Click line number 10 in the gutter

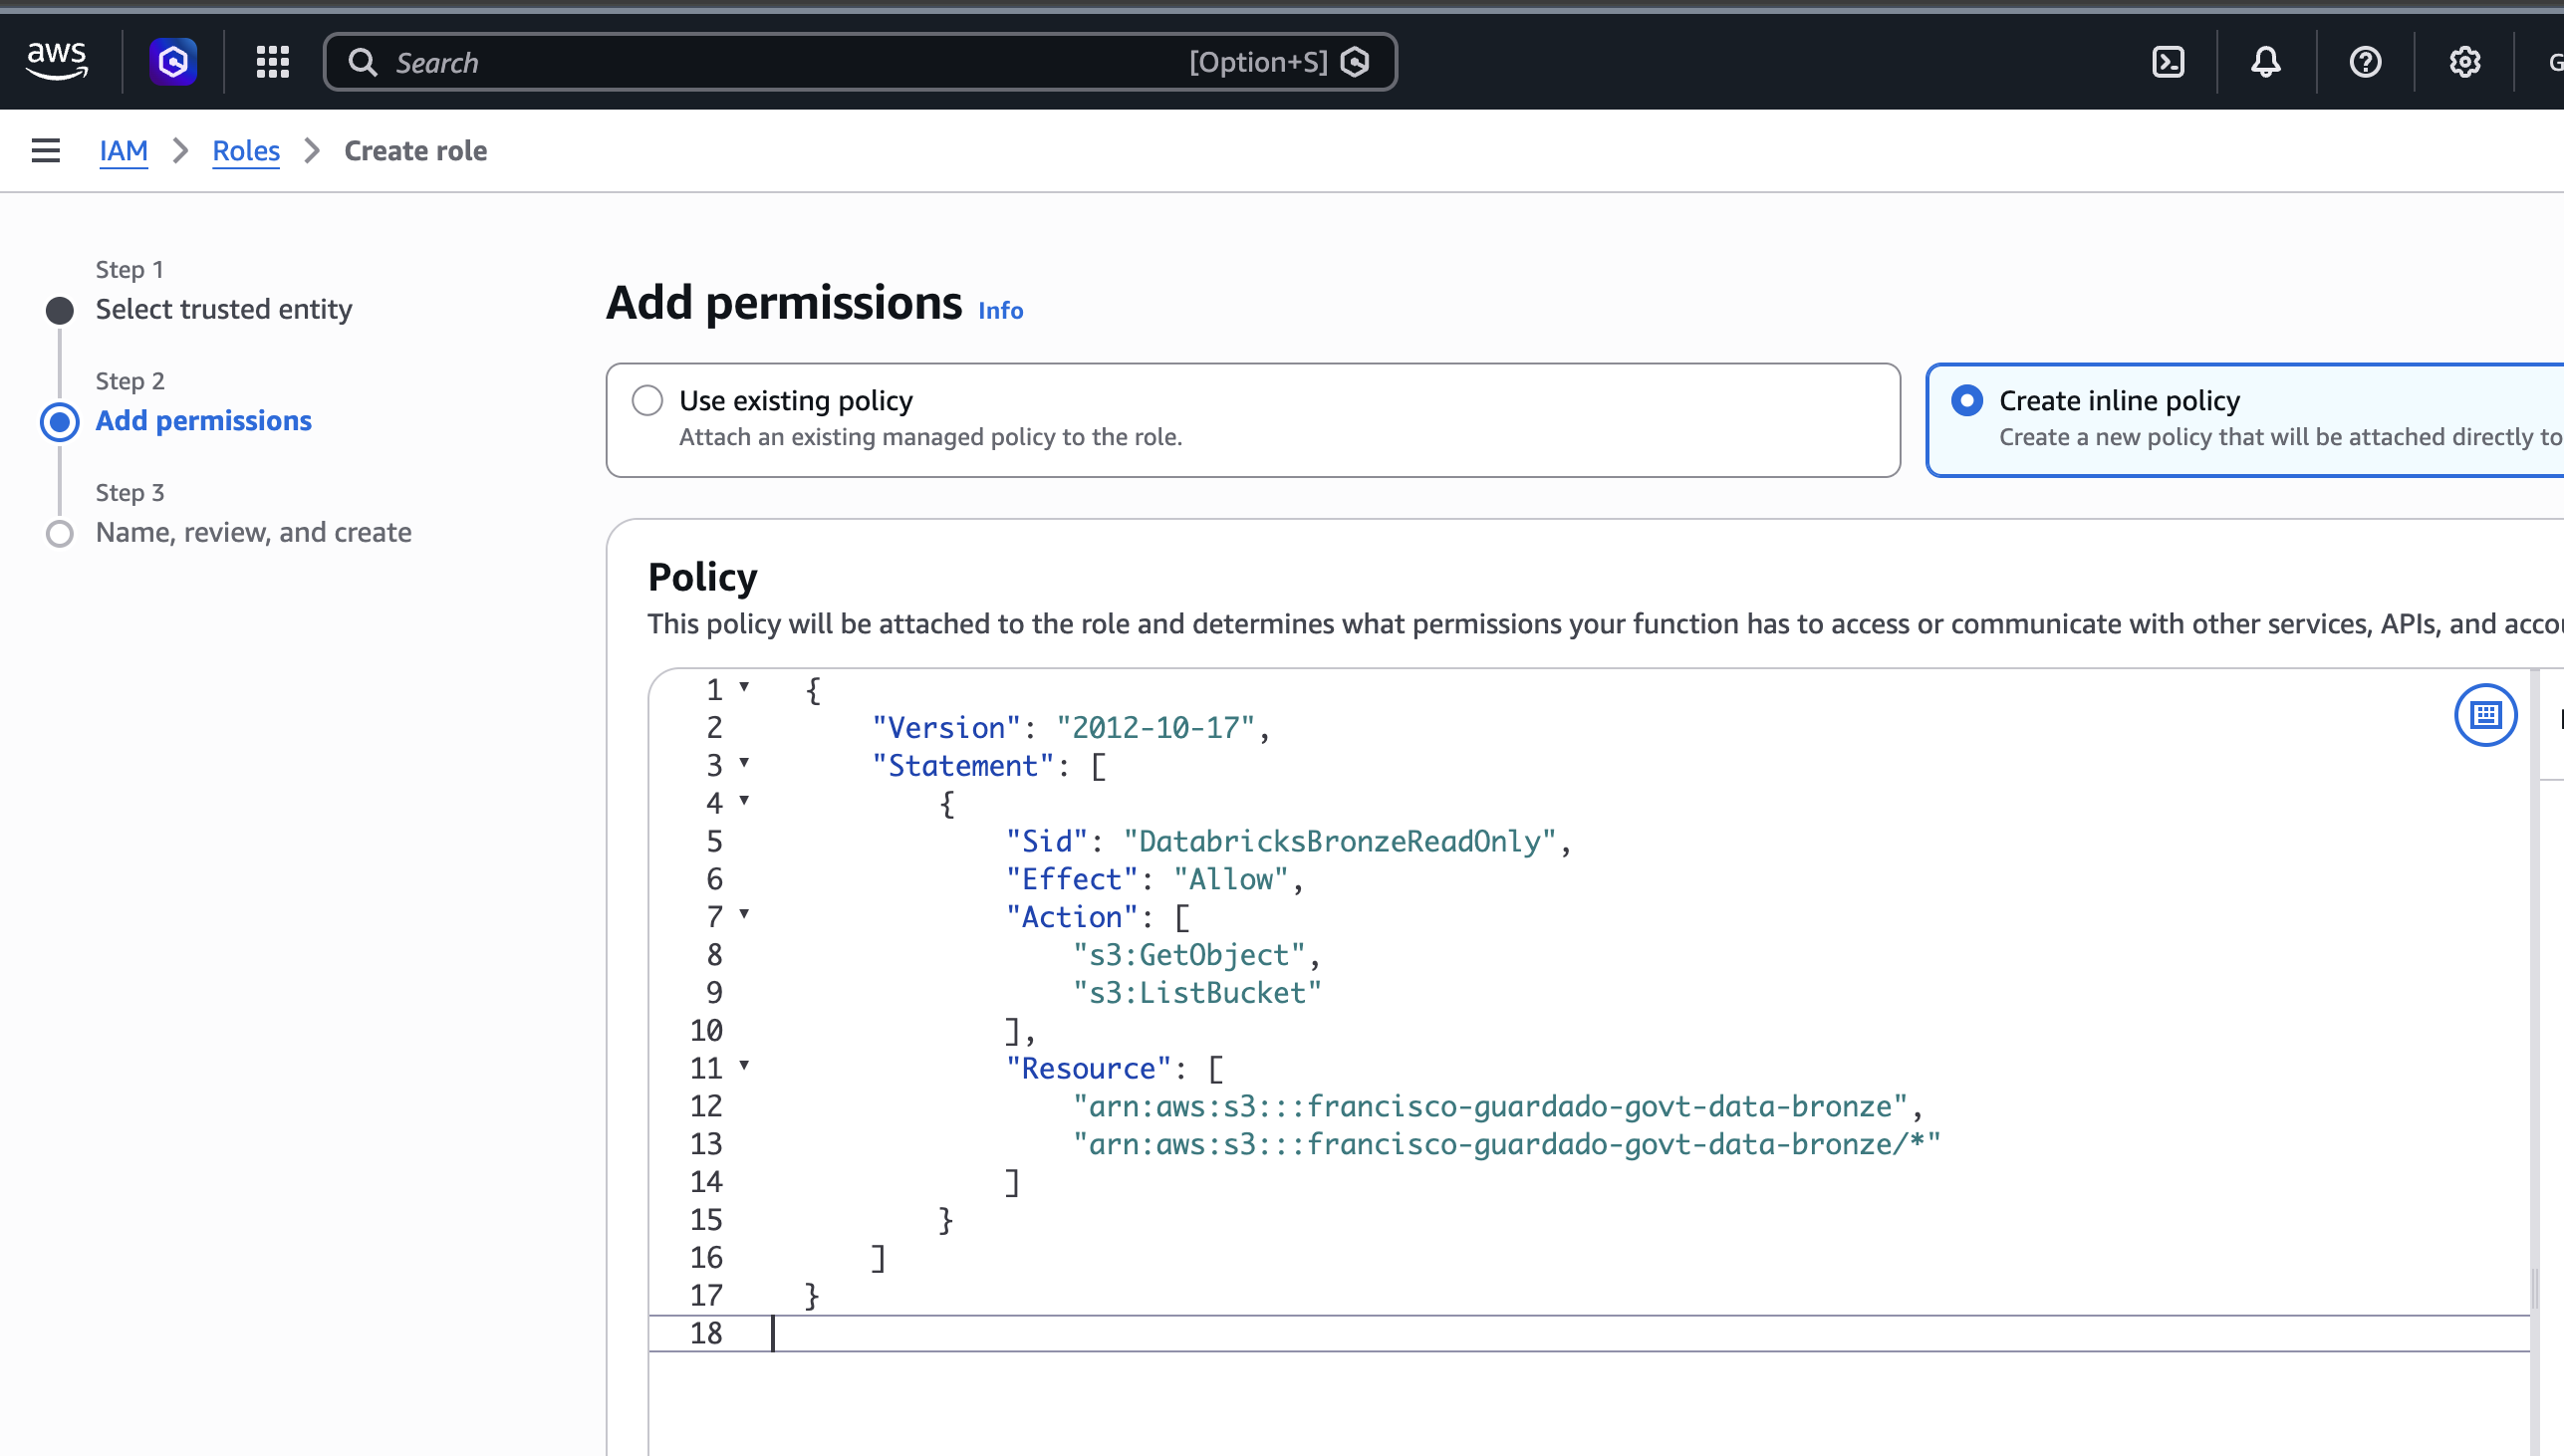click(x=706, y=1030)
